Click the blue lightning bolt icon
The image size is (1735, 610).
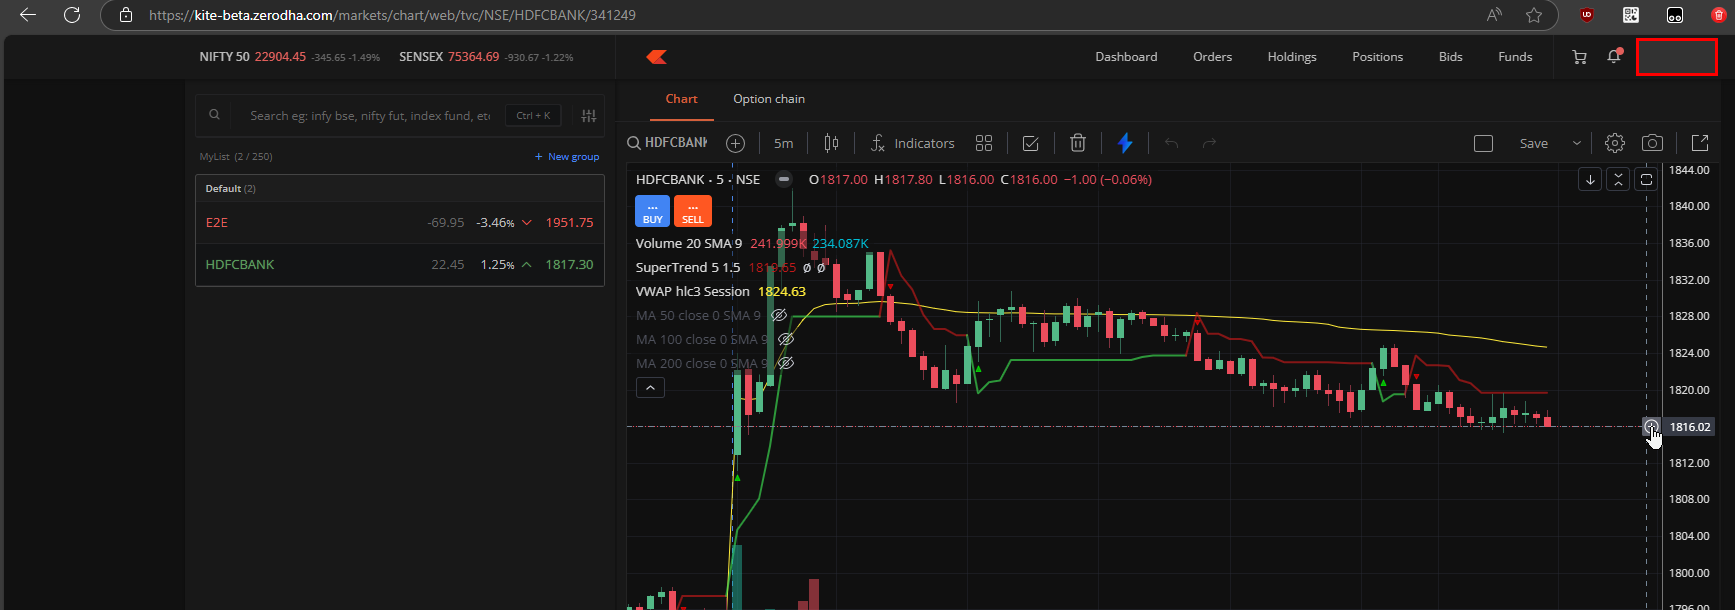pyautogui.click(x=1125, y=143)
